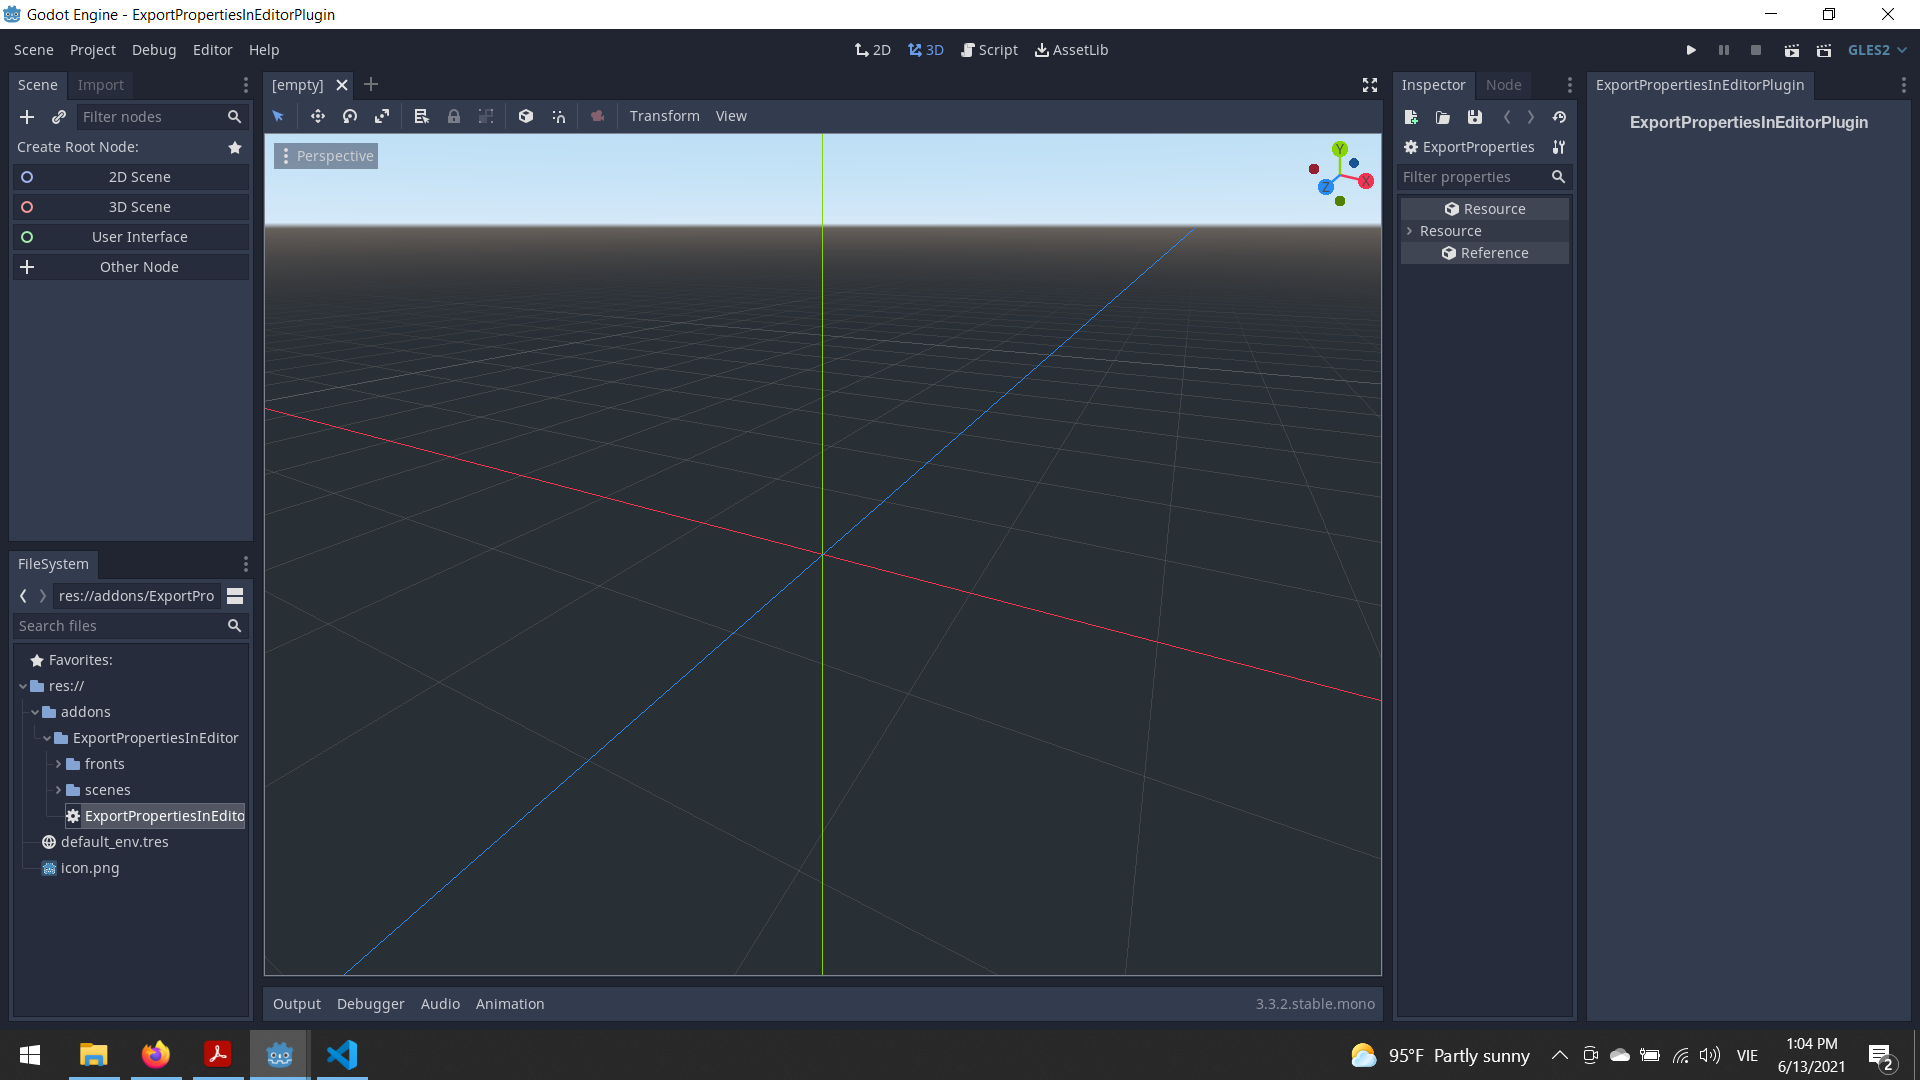Click the distraction-free fullscreen icon
Image resolution: width=1920 pixels, height=1080 pixels.
coord(1370,85)
